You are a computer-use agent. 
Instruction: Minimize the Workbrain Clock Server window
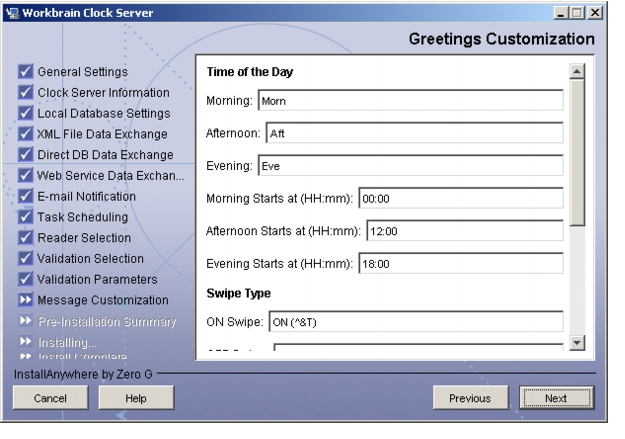coord(561,13)
